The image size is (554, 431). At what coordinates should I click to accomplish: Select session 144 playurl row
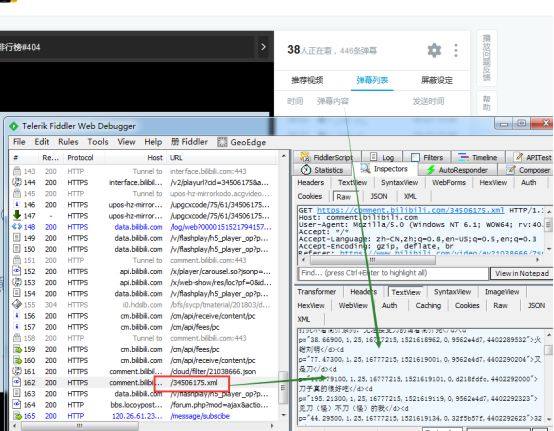tap(144, 183)
